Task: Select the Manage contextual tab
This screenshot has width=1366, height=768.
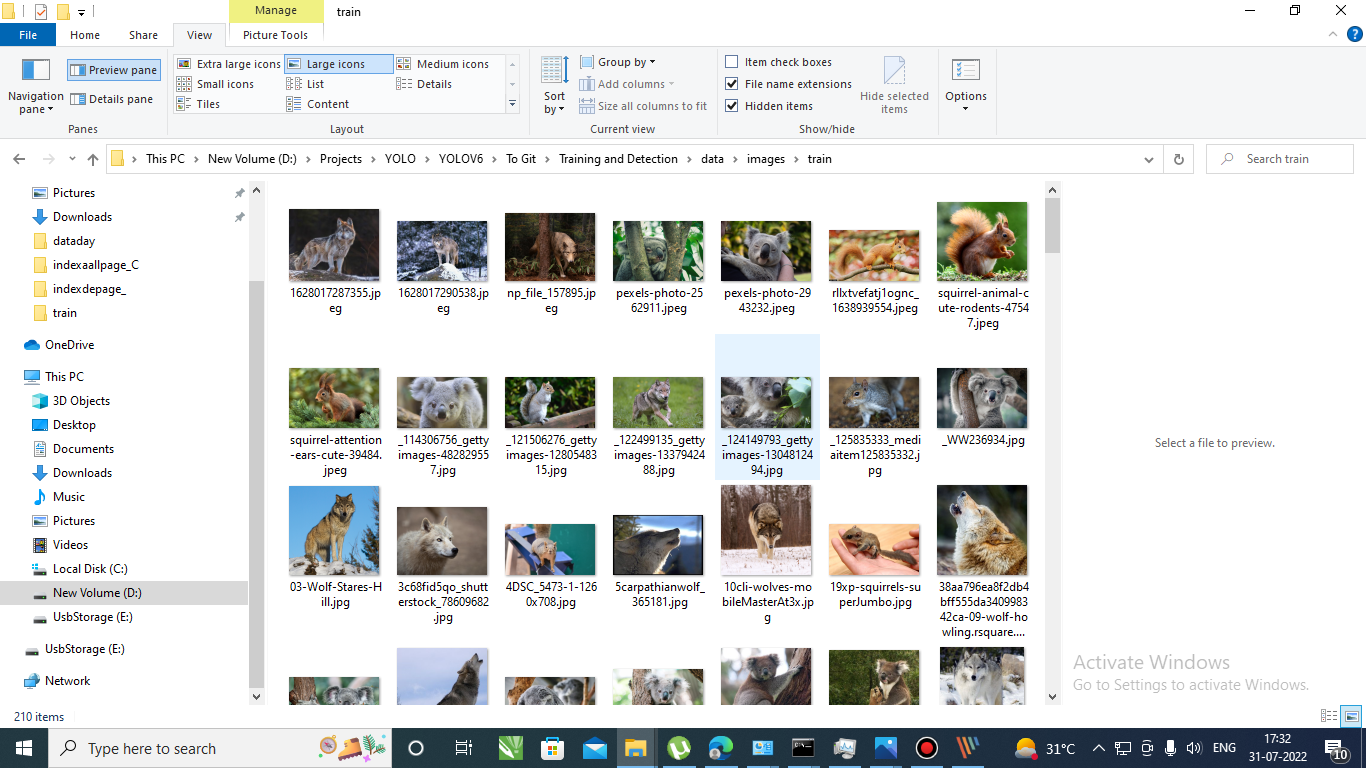Action: 276,11
